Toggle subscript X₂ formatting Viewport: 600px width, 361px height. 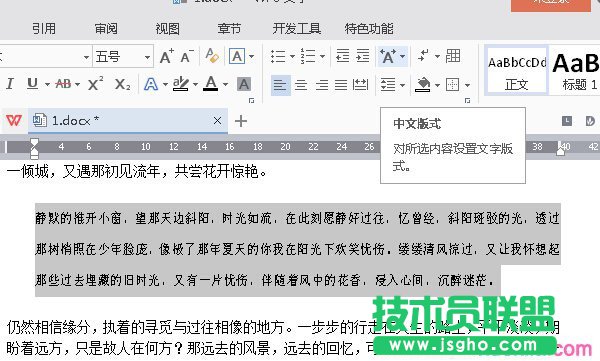point(122,84)
